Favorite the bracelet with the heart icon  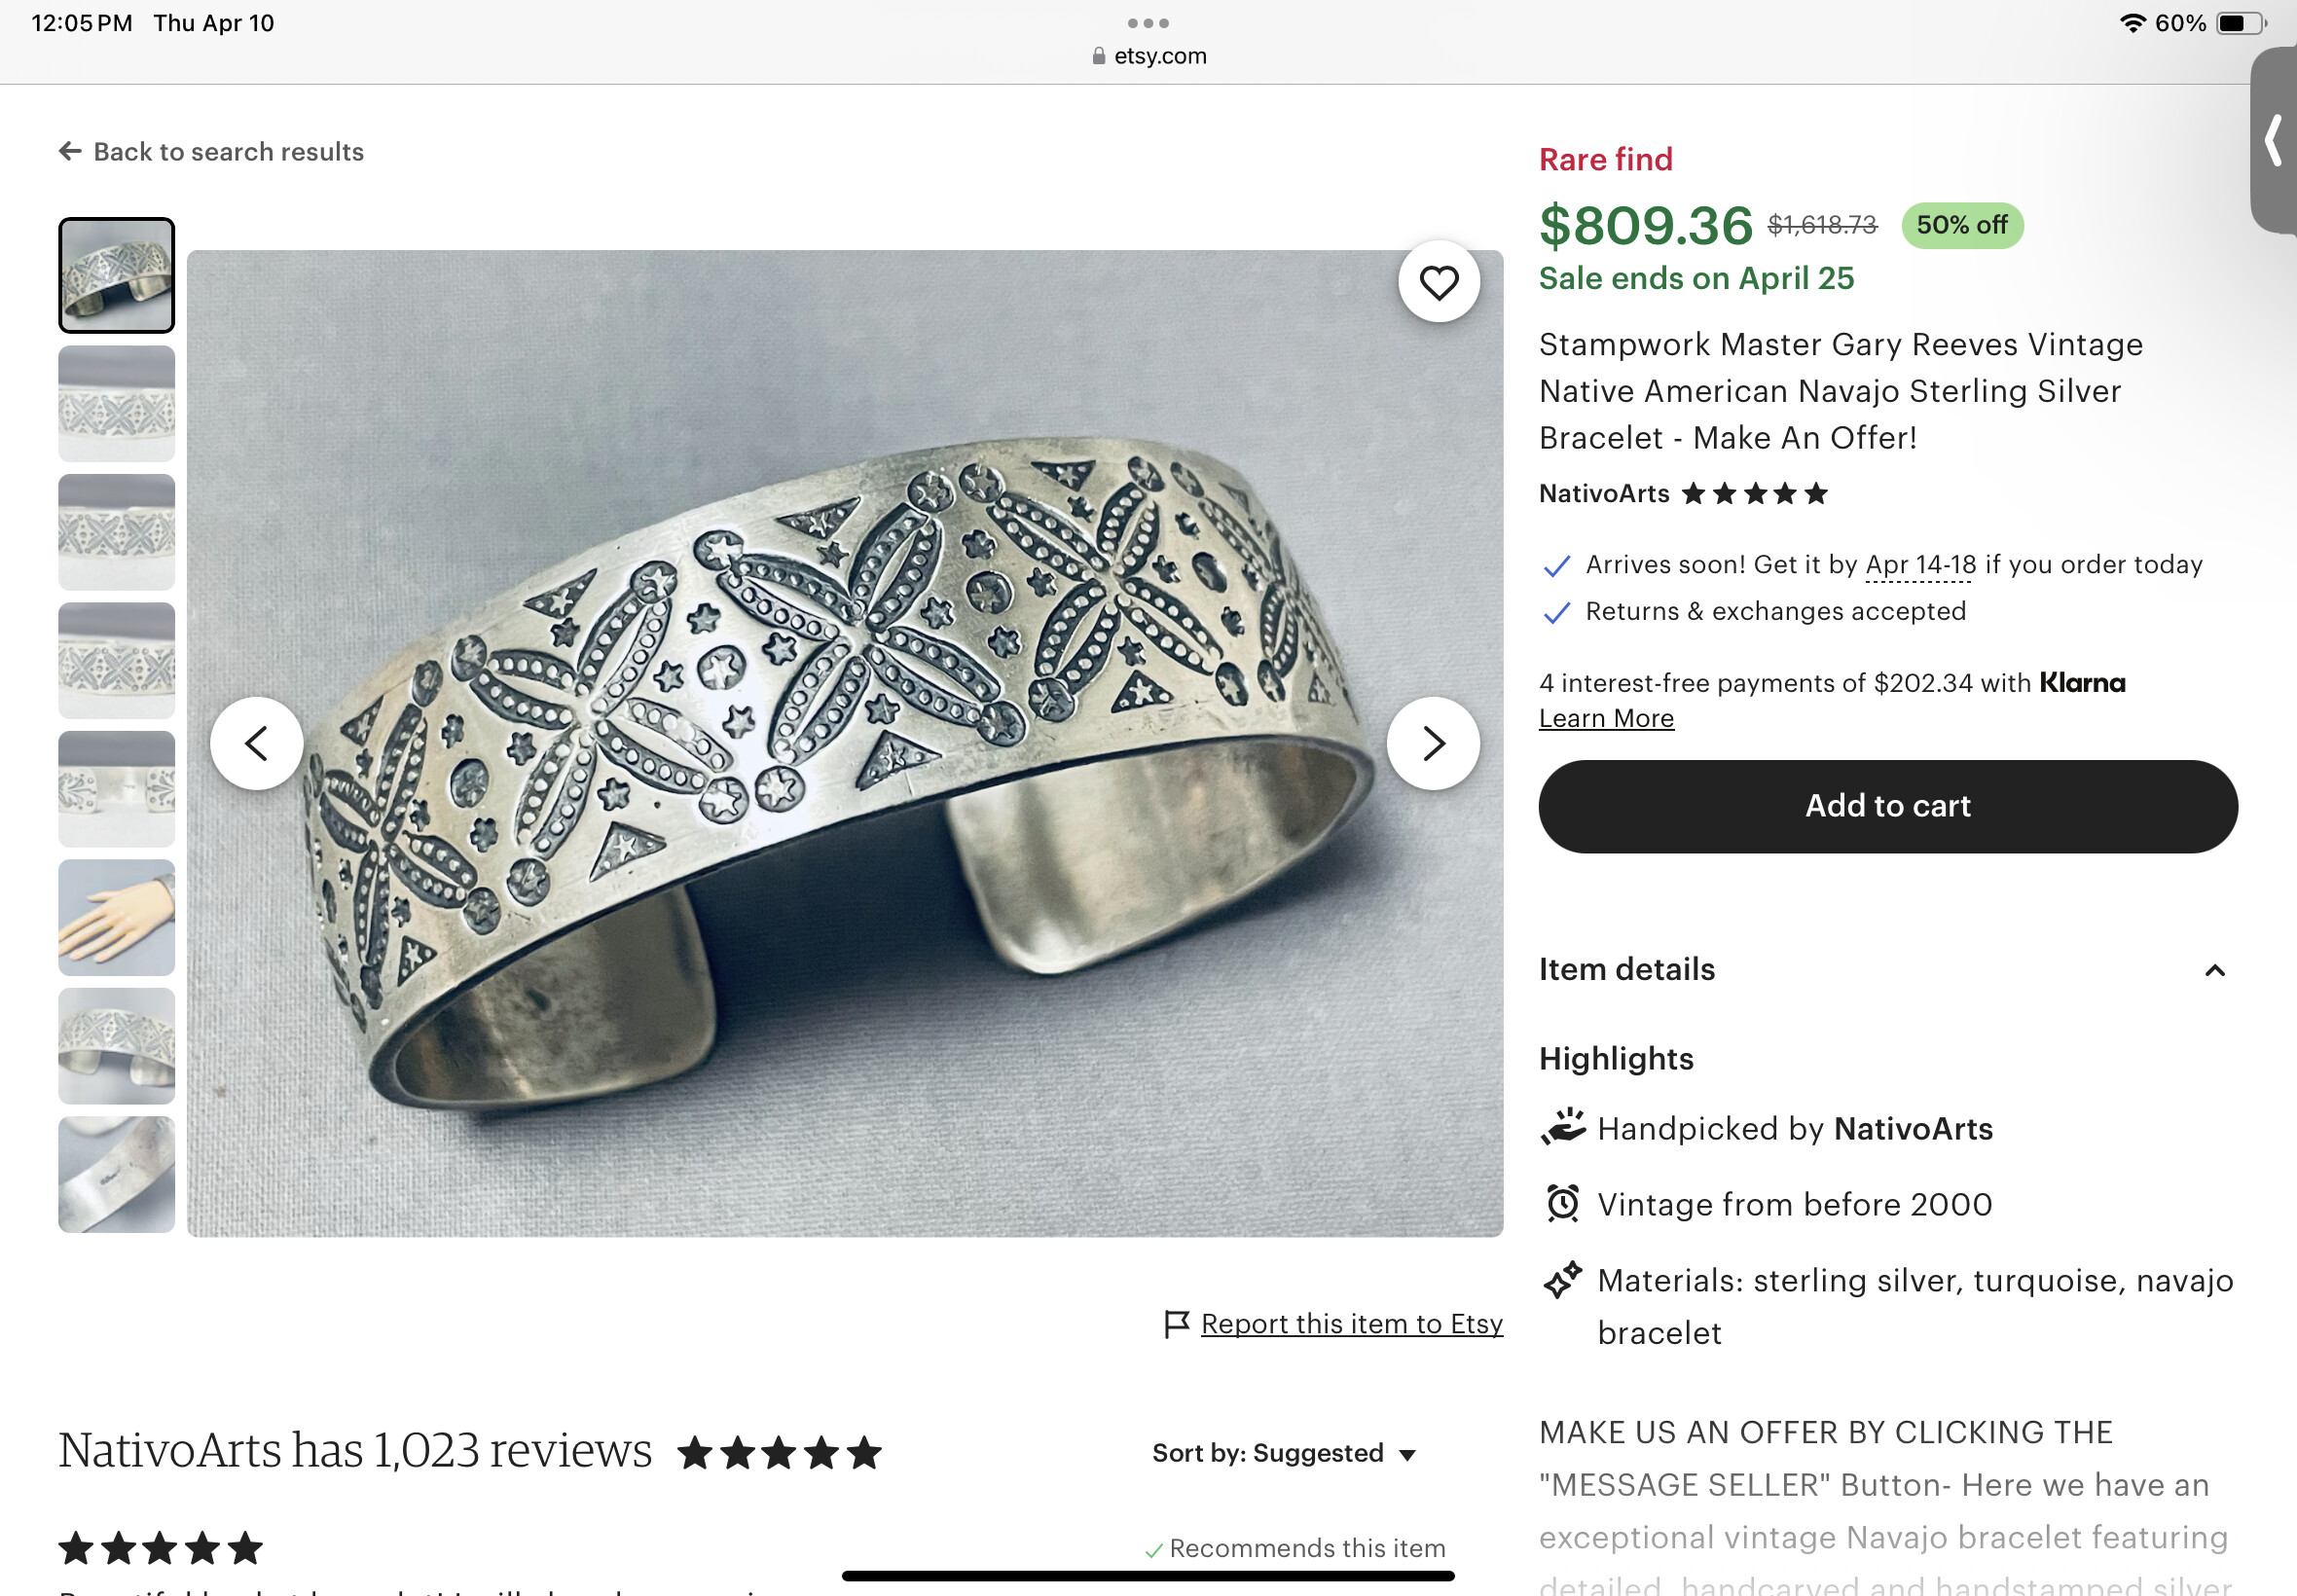click(1438, 283)
